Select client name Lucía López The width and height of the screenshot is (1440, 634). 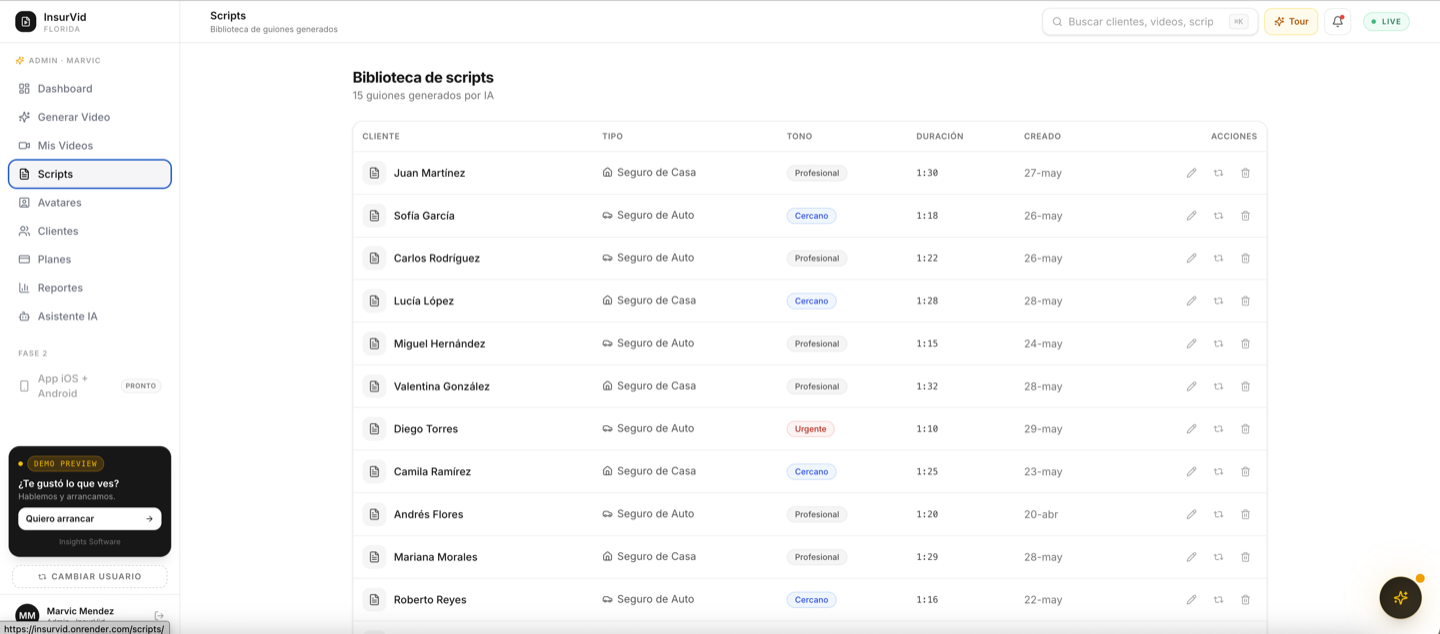[424, 301]
